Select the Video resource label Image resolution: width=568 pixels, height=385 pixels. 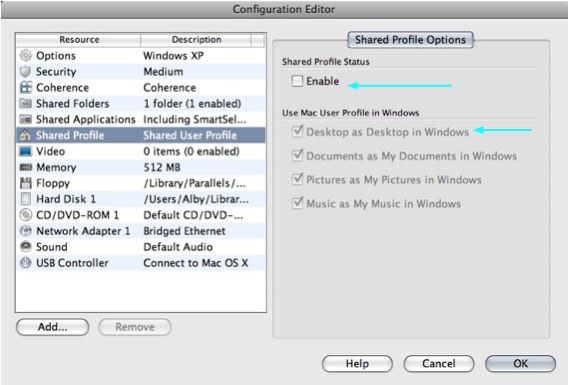(51, 151)
